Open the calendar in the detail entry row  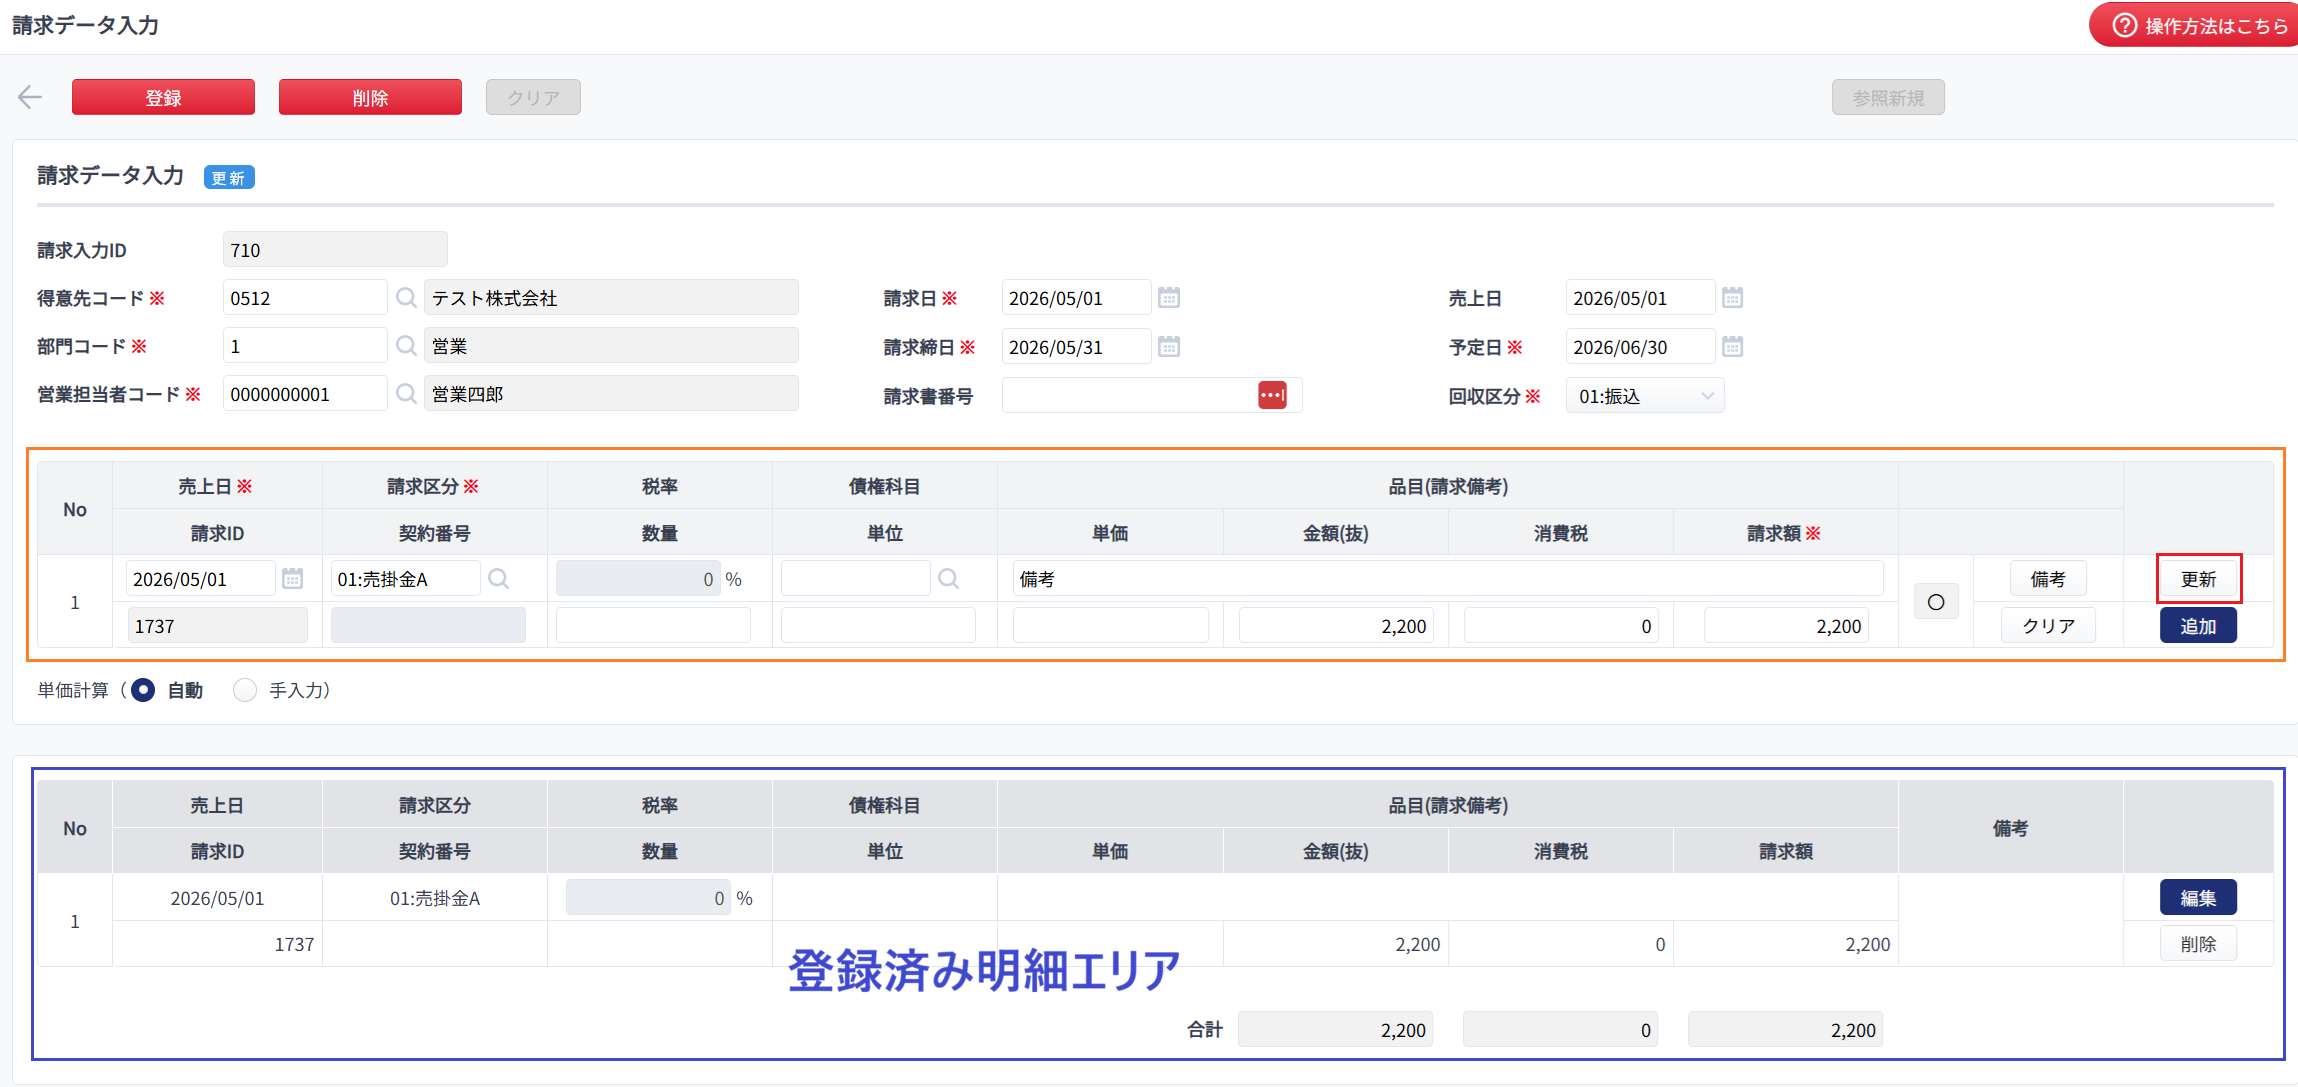(x=292, y=579)
